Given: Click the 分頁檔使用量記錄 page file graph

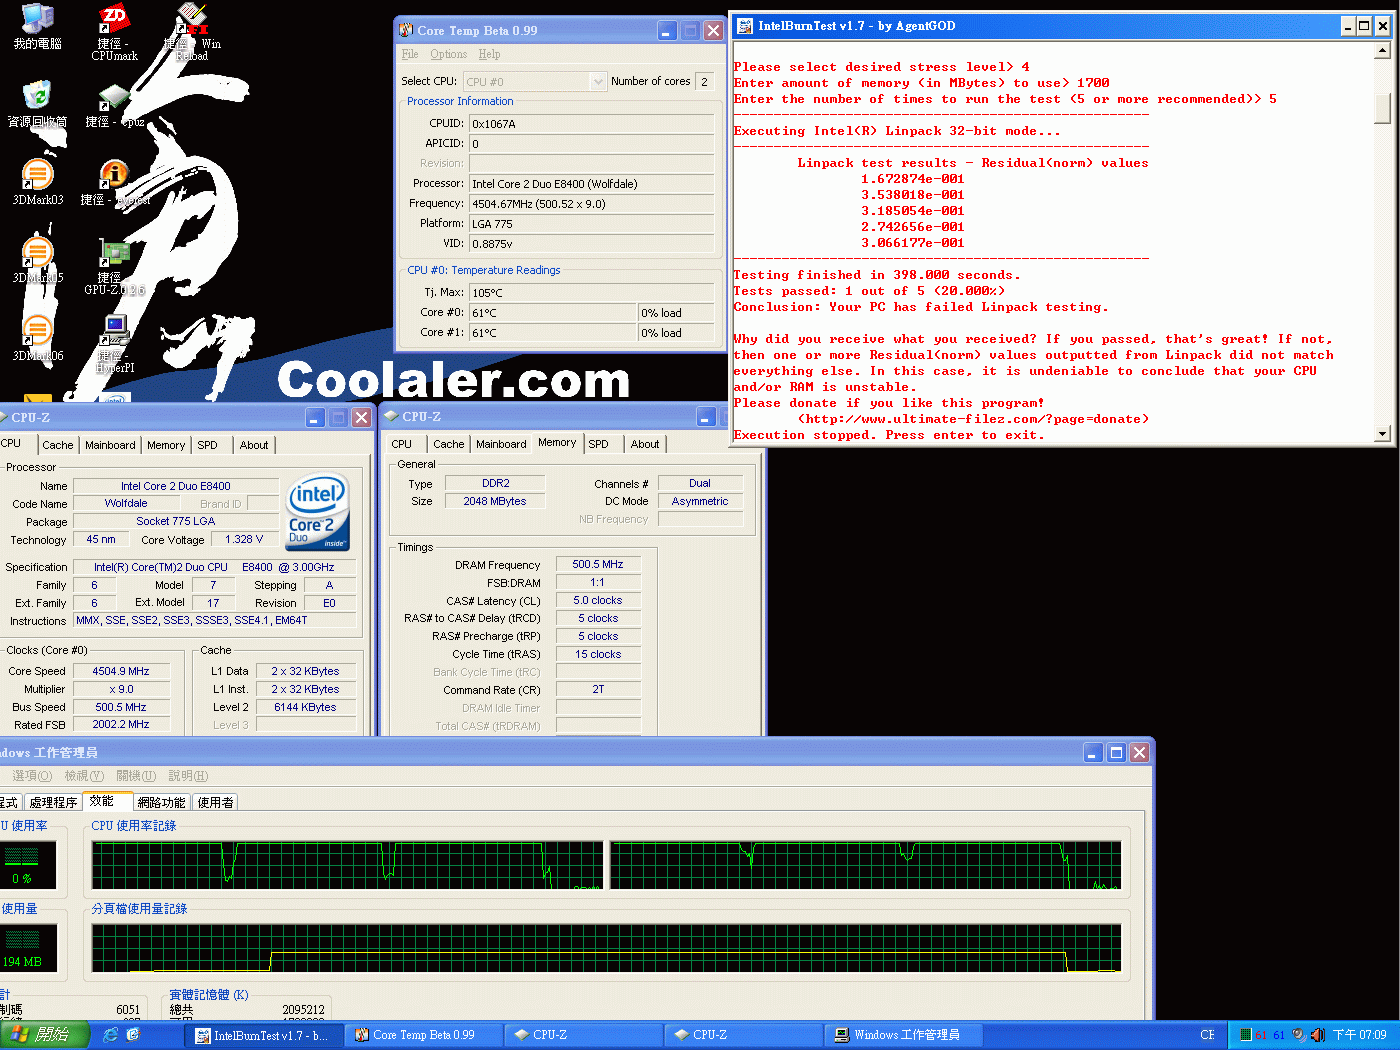Looking at the screenshot, I should point(606,949).
